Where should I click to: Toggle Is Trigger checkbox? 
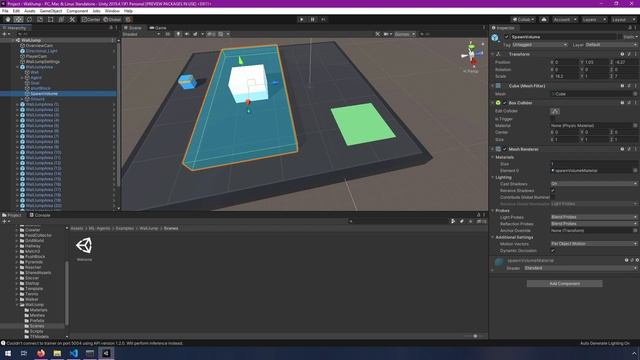553,119
